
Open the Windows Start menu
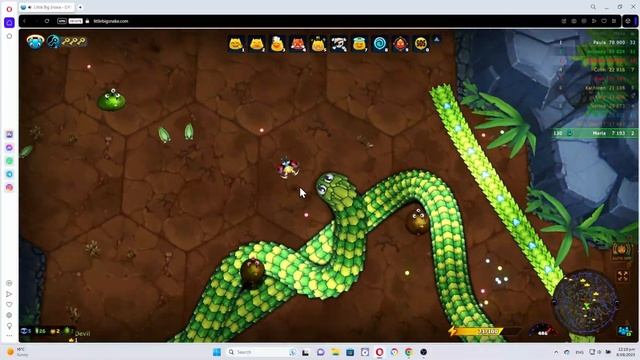point(217,352)
